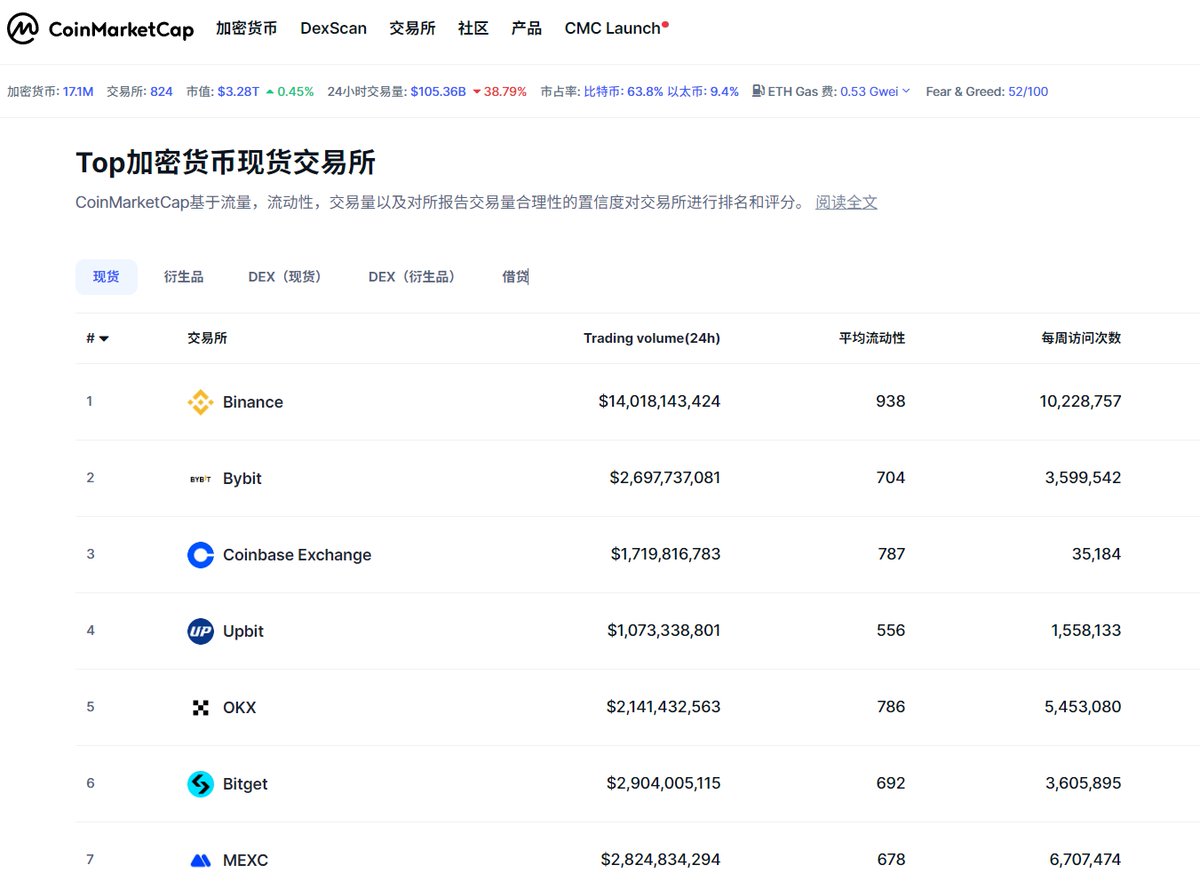
Task: Click the ETH gas pump icon
Action: [759, 91]
